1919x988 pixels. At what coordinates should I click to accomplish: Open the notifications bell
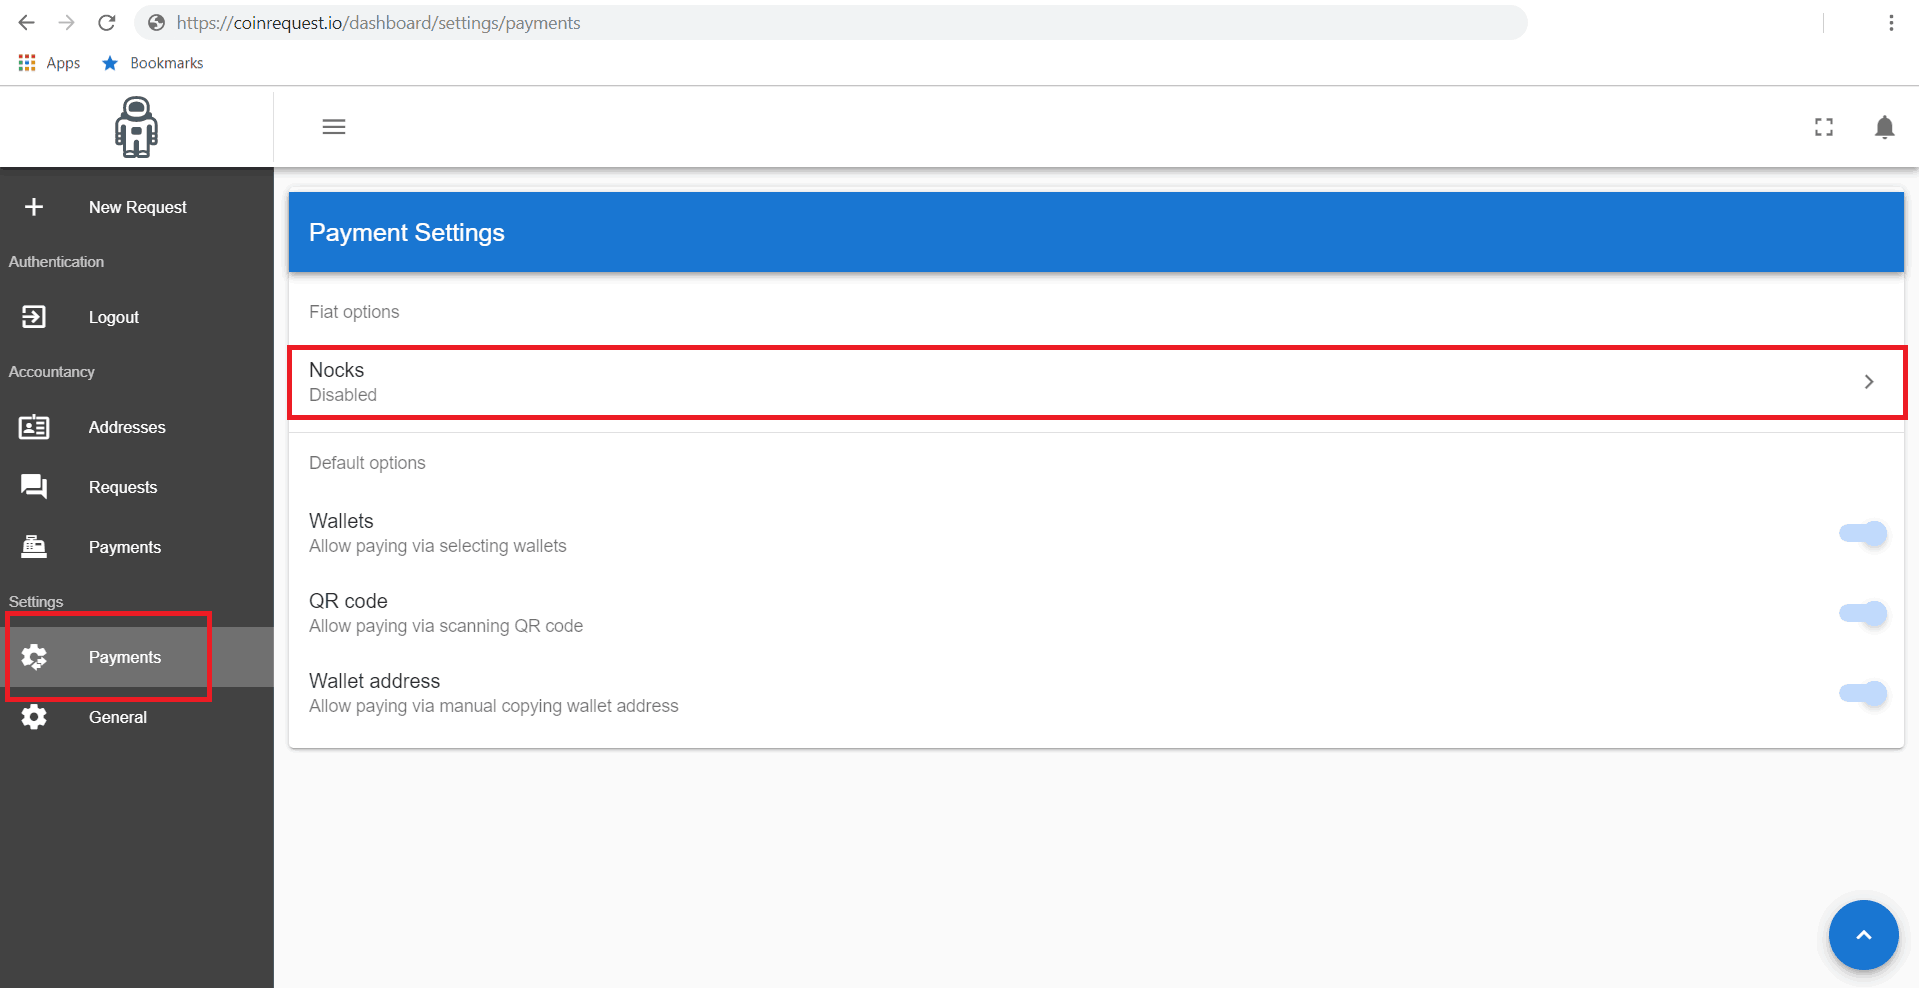pyautogui.click(x=1884, y=127)
